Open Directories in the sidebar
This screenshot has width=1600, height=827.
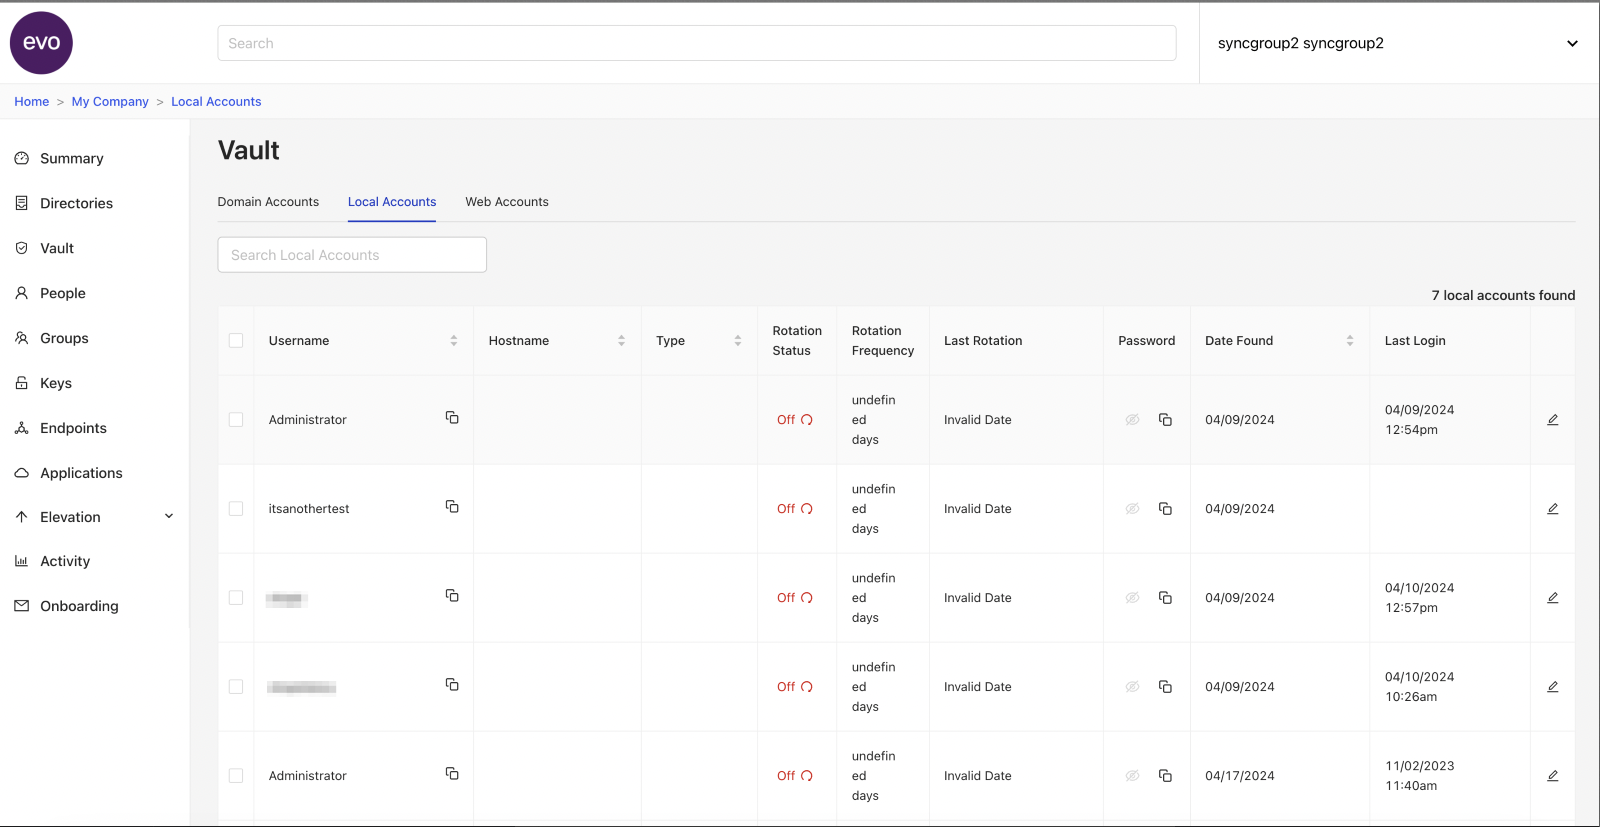(x=76, y=203)
